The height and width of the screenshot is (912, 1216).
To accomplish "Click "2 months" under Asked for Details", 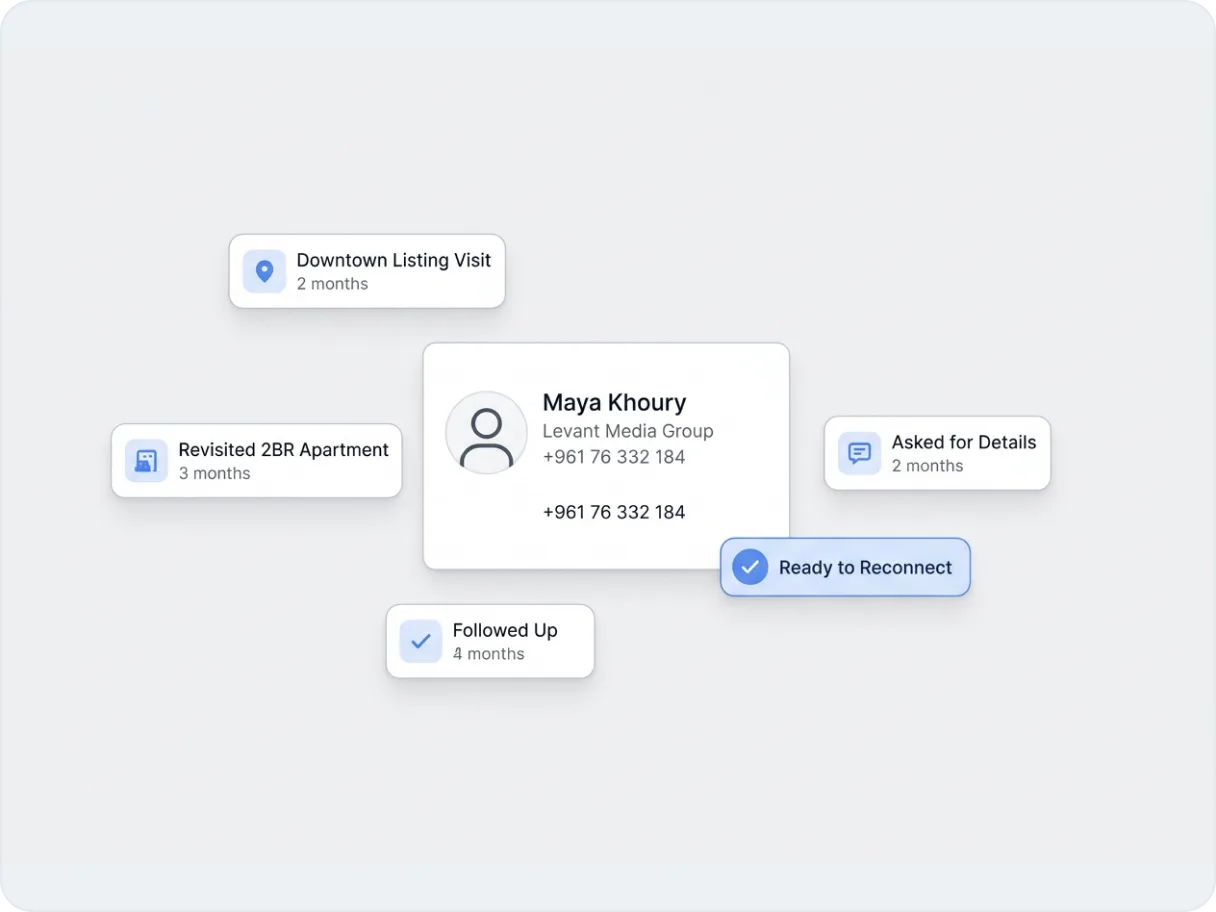I will pos(927,466).
